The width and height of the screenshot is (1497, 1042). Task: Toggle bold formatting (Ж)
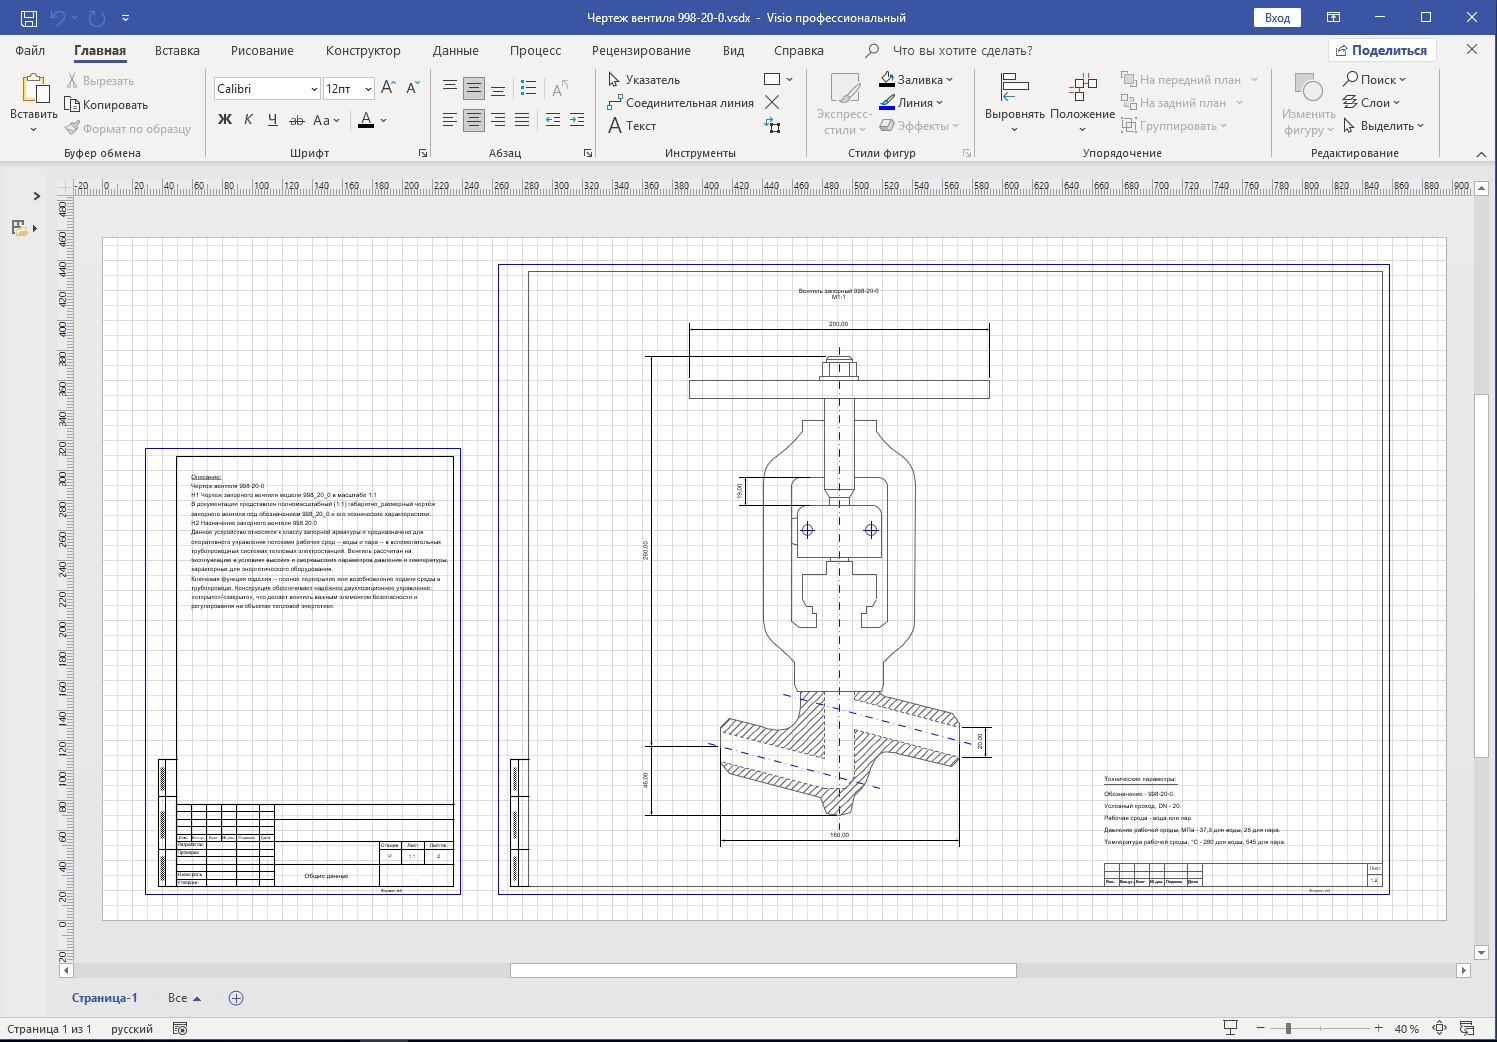[225, 120]
